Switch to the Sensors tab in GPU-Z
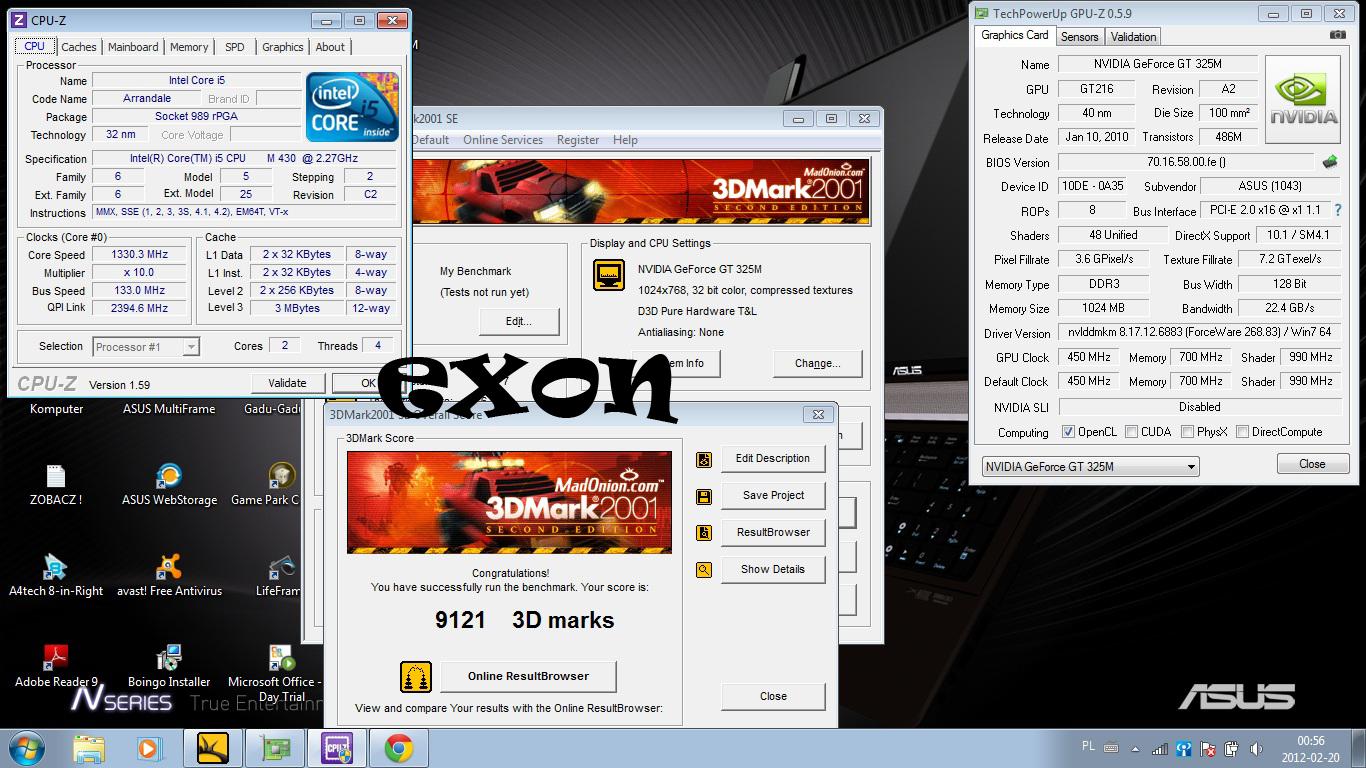This screenshot has height=768, width=1366. click(1079, 37)
